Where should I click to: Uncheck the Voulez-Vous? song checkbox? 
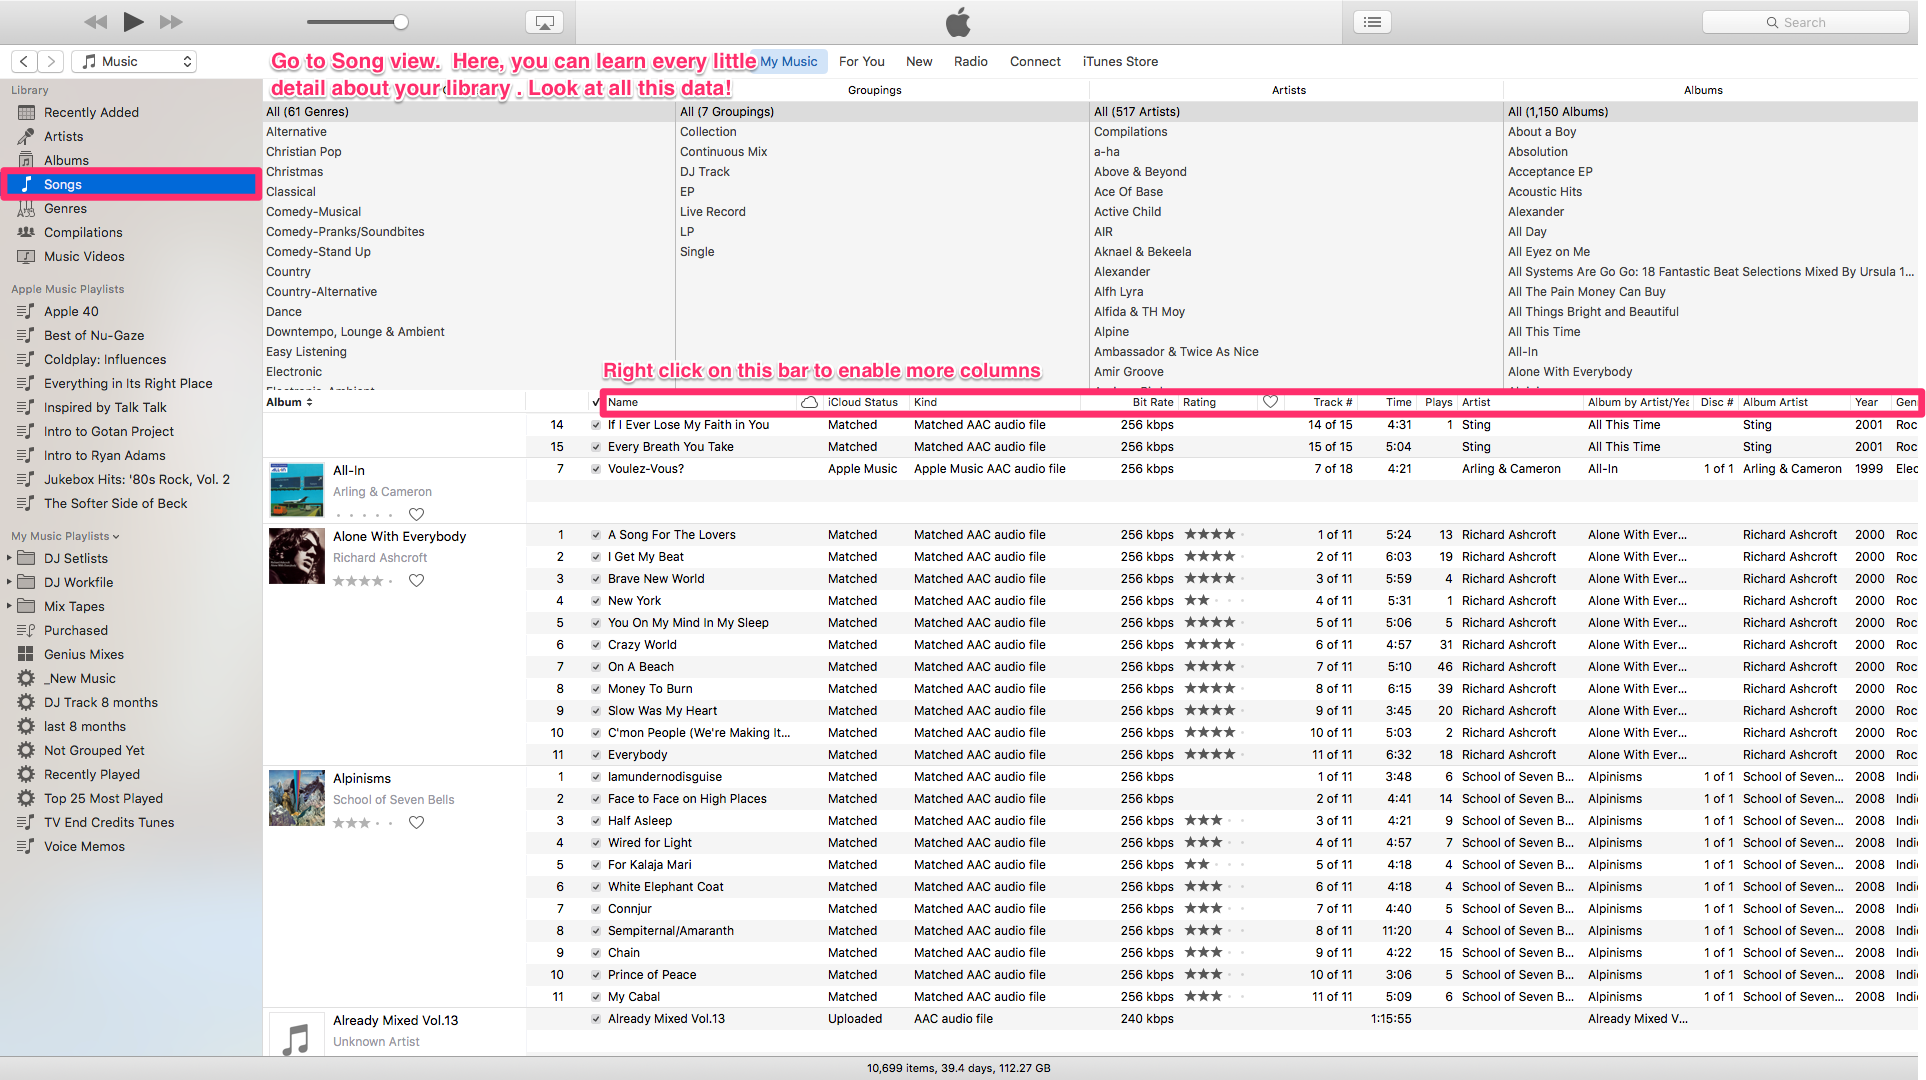596,469
